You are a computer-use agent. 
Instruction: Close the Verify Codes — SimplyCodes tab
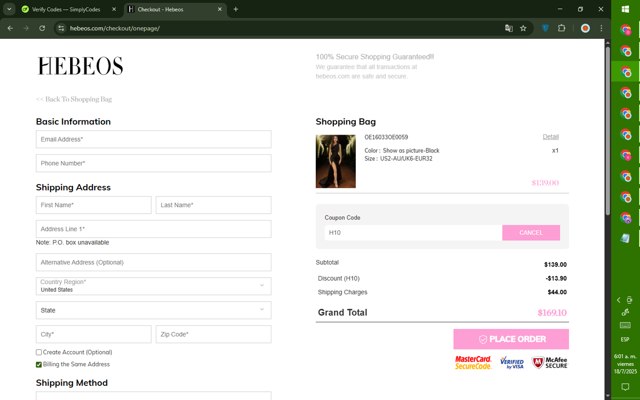114,9
